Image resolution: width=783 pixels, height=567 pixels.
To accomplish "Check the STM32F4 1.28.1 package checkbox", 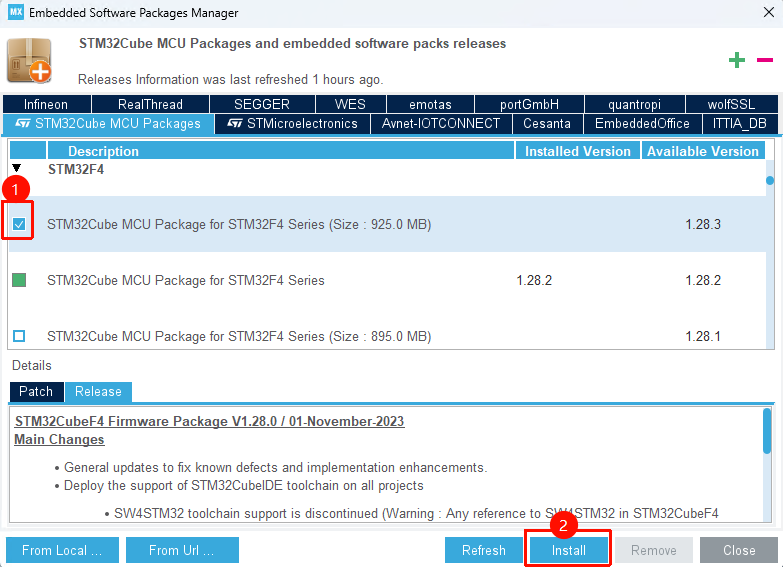I will click(x=19, y=336).
